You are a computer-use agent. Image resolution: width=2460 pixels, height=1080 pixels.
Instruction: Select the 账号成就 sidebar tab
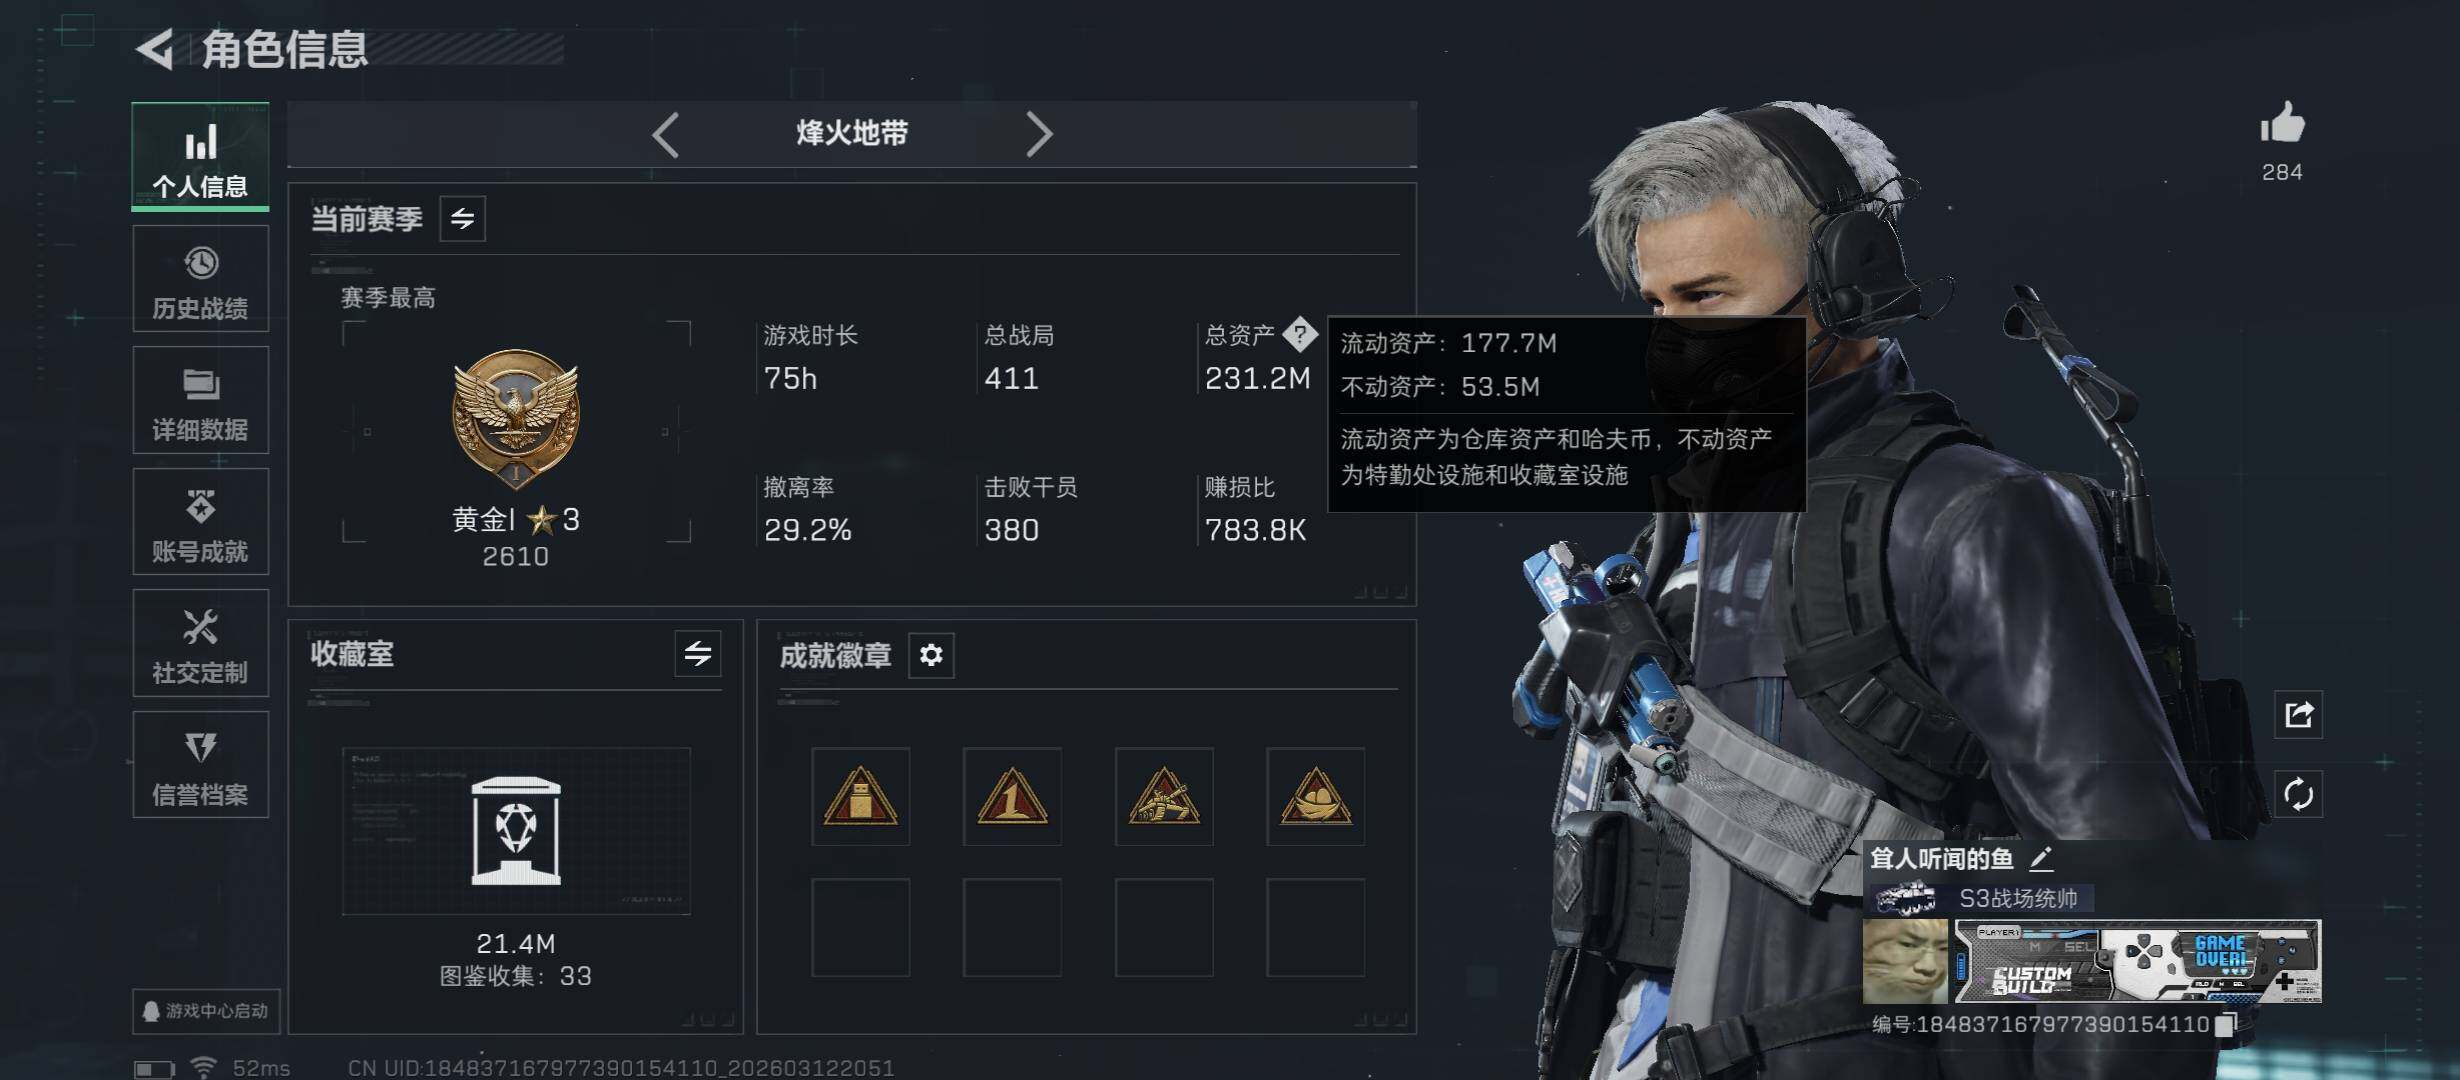[200, 522]
